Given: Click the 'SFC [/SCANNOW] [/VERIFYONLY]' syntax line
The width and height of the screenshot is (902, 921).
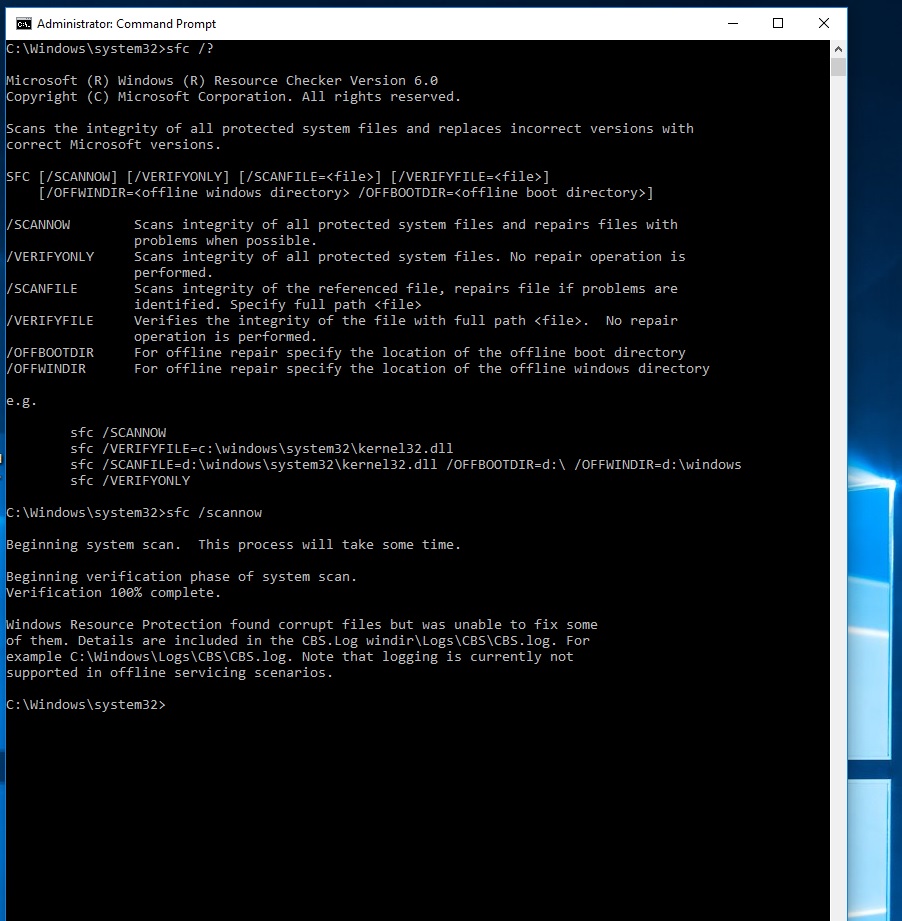Looking at the screenshot, I should pos(278,177).
